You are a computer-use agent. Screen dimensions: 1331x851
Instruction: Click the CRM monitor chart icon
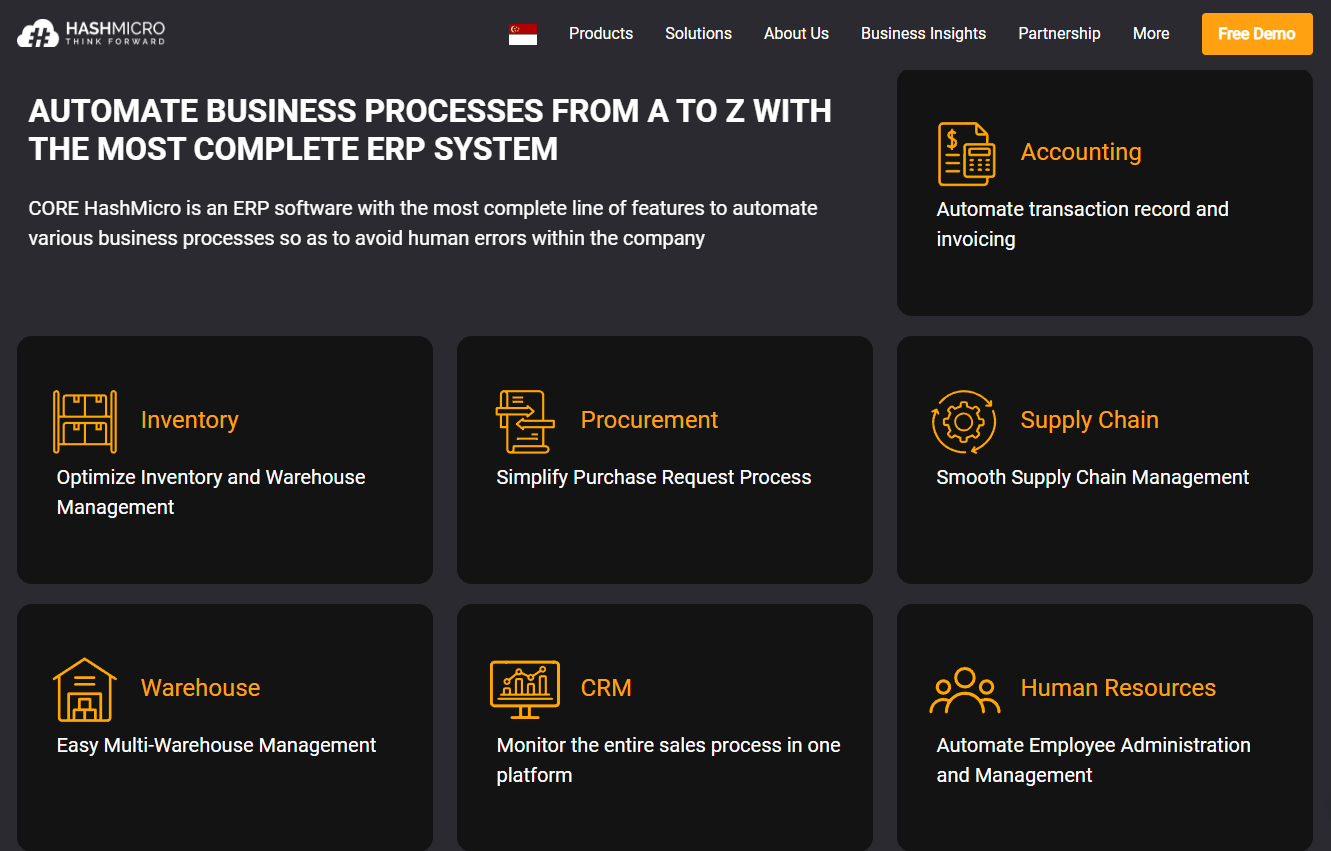click(x=525, y=690)
